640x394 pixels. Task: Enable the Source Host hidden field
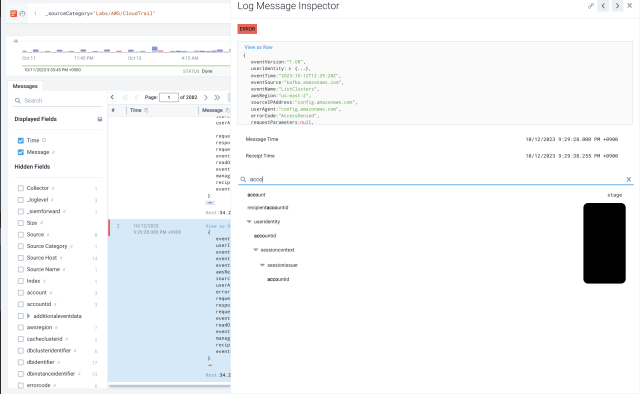coord(21,258)
